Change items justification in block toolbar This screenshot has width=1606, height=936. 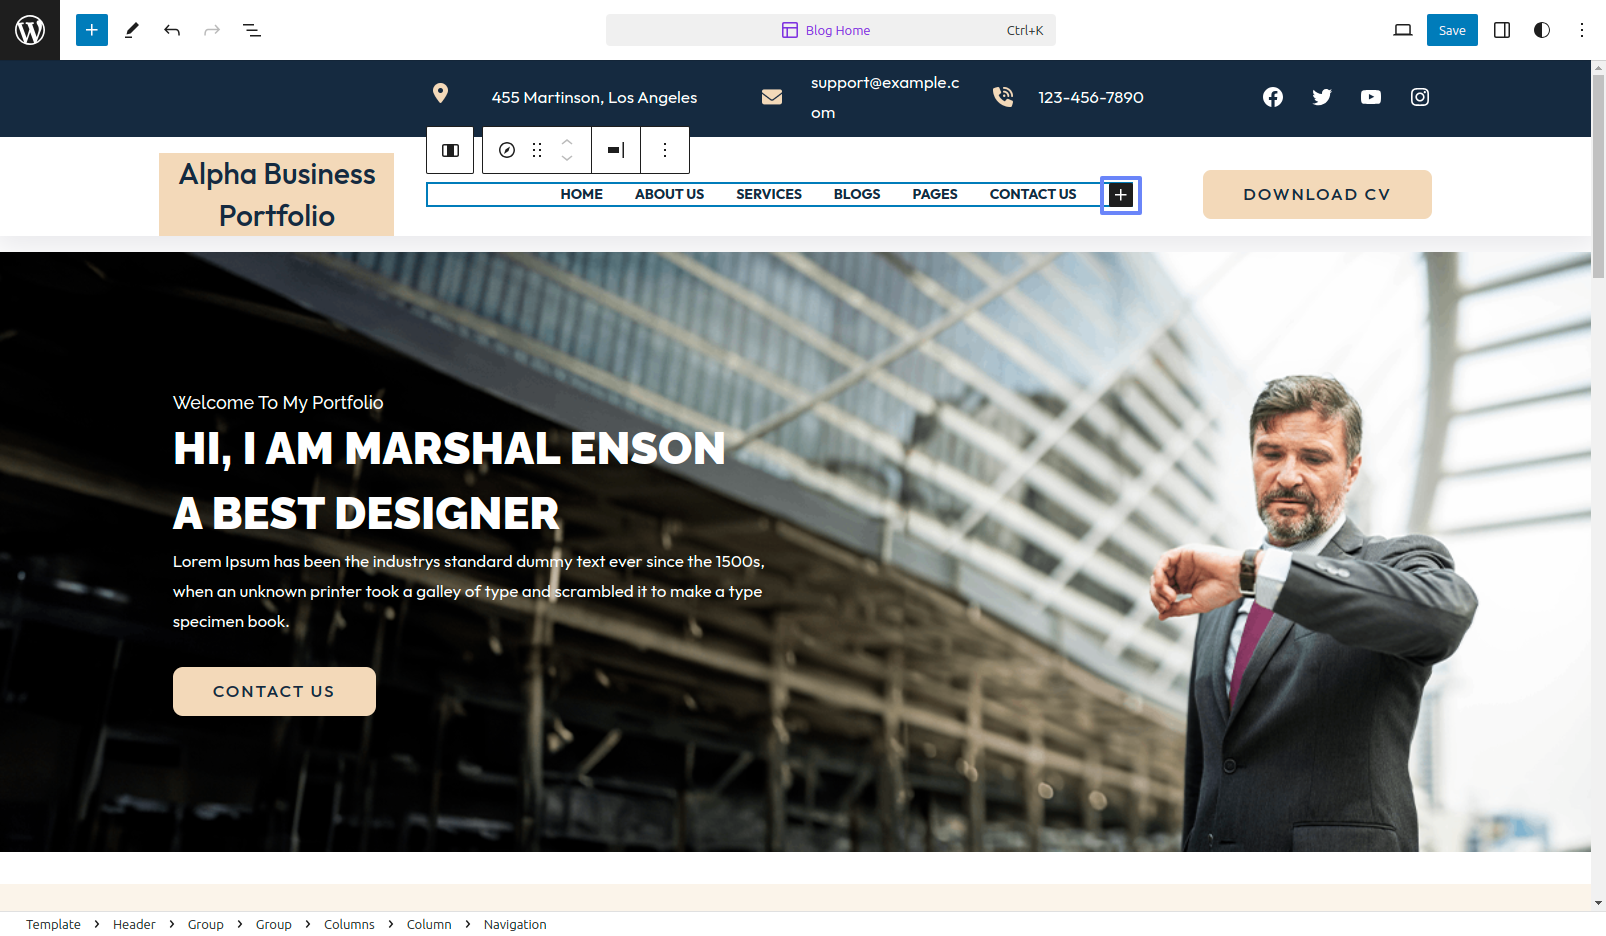pyautogui.click(x=616, y=150)
